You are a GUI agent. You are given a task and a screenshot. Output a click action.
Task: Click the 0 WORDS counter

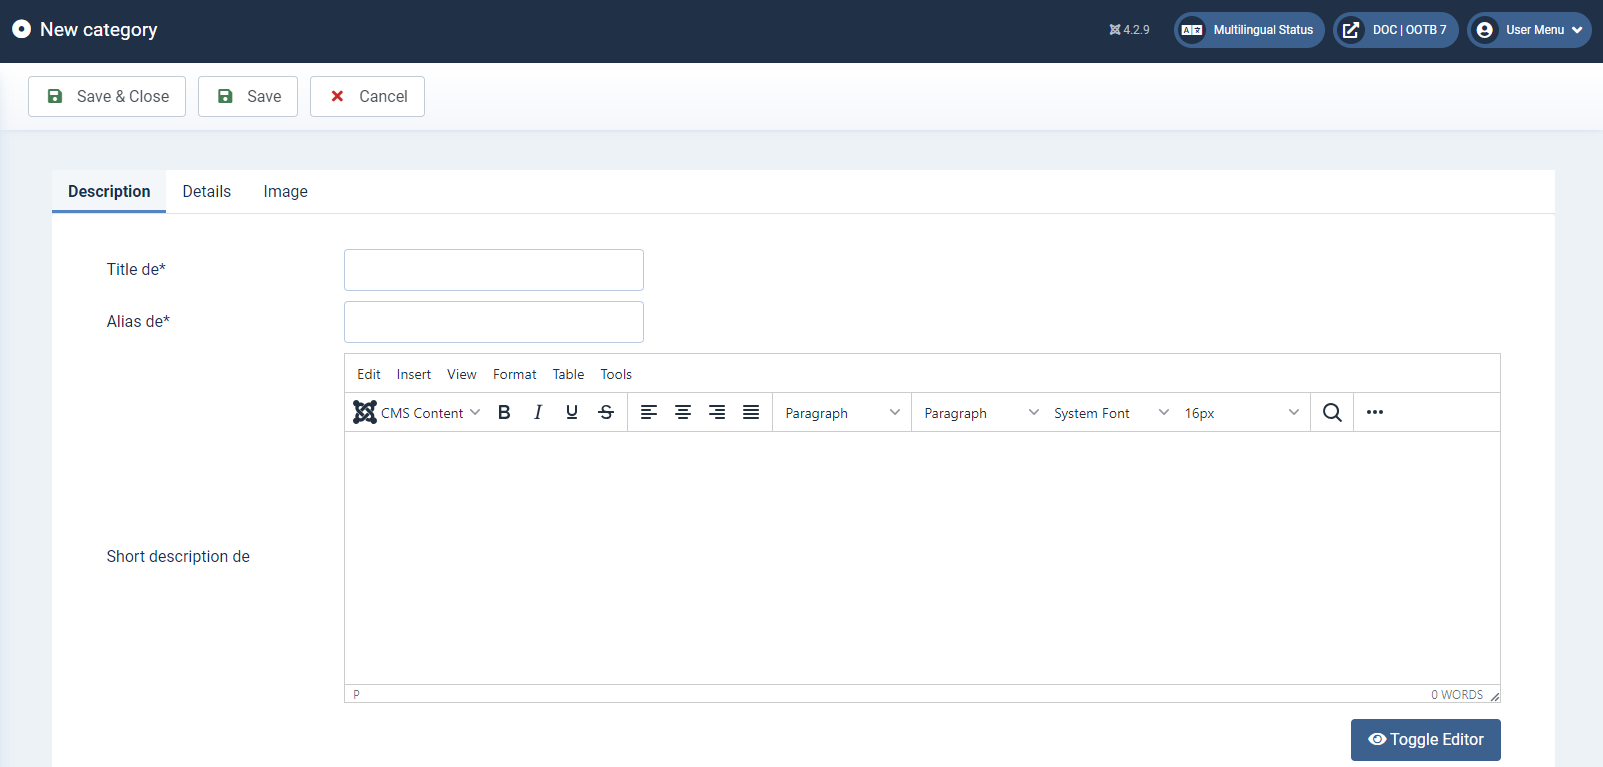(x=1457, y=695)
